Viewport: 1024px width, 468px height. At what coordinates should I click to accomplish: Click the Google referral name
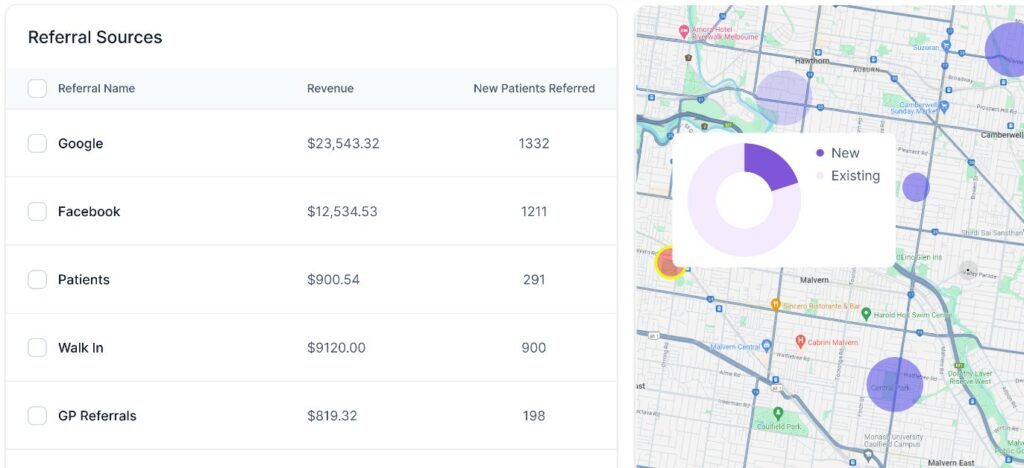click(80, 144)
